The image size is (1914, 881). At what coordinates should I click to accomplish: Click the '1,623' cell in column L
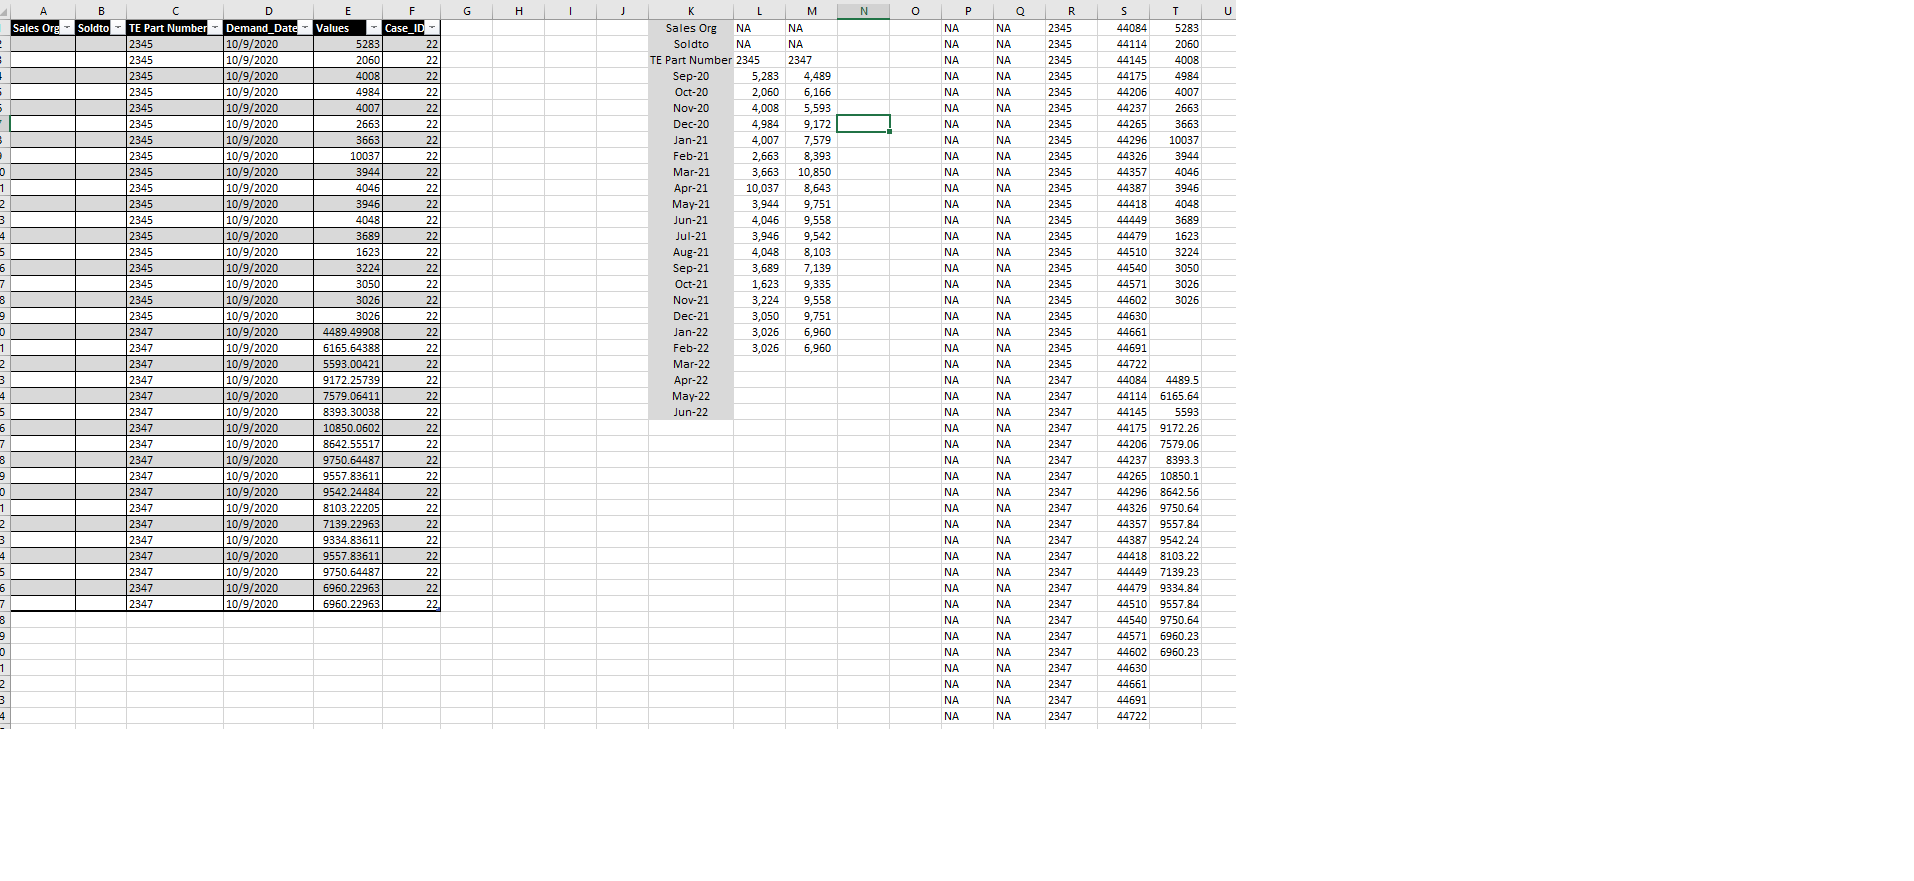coord(760,284)
